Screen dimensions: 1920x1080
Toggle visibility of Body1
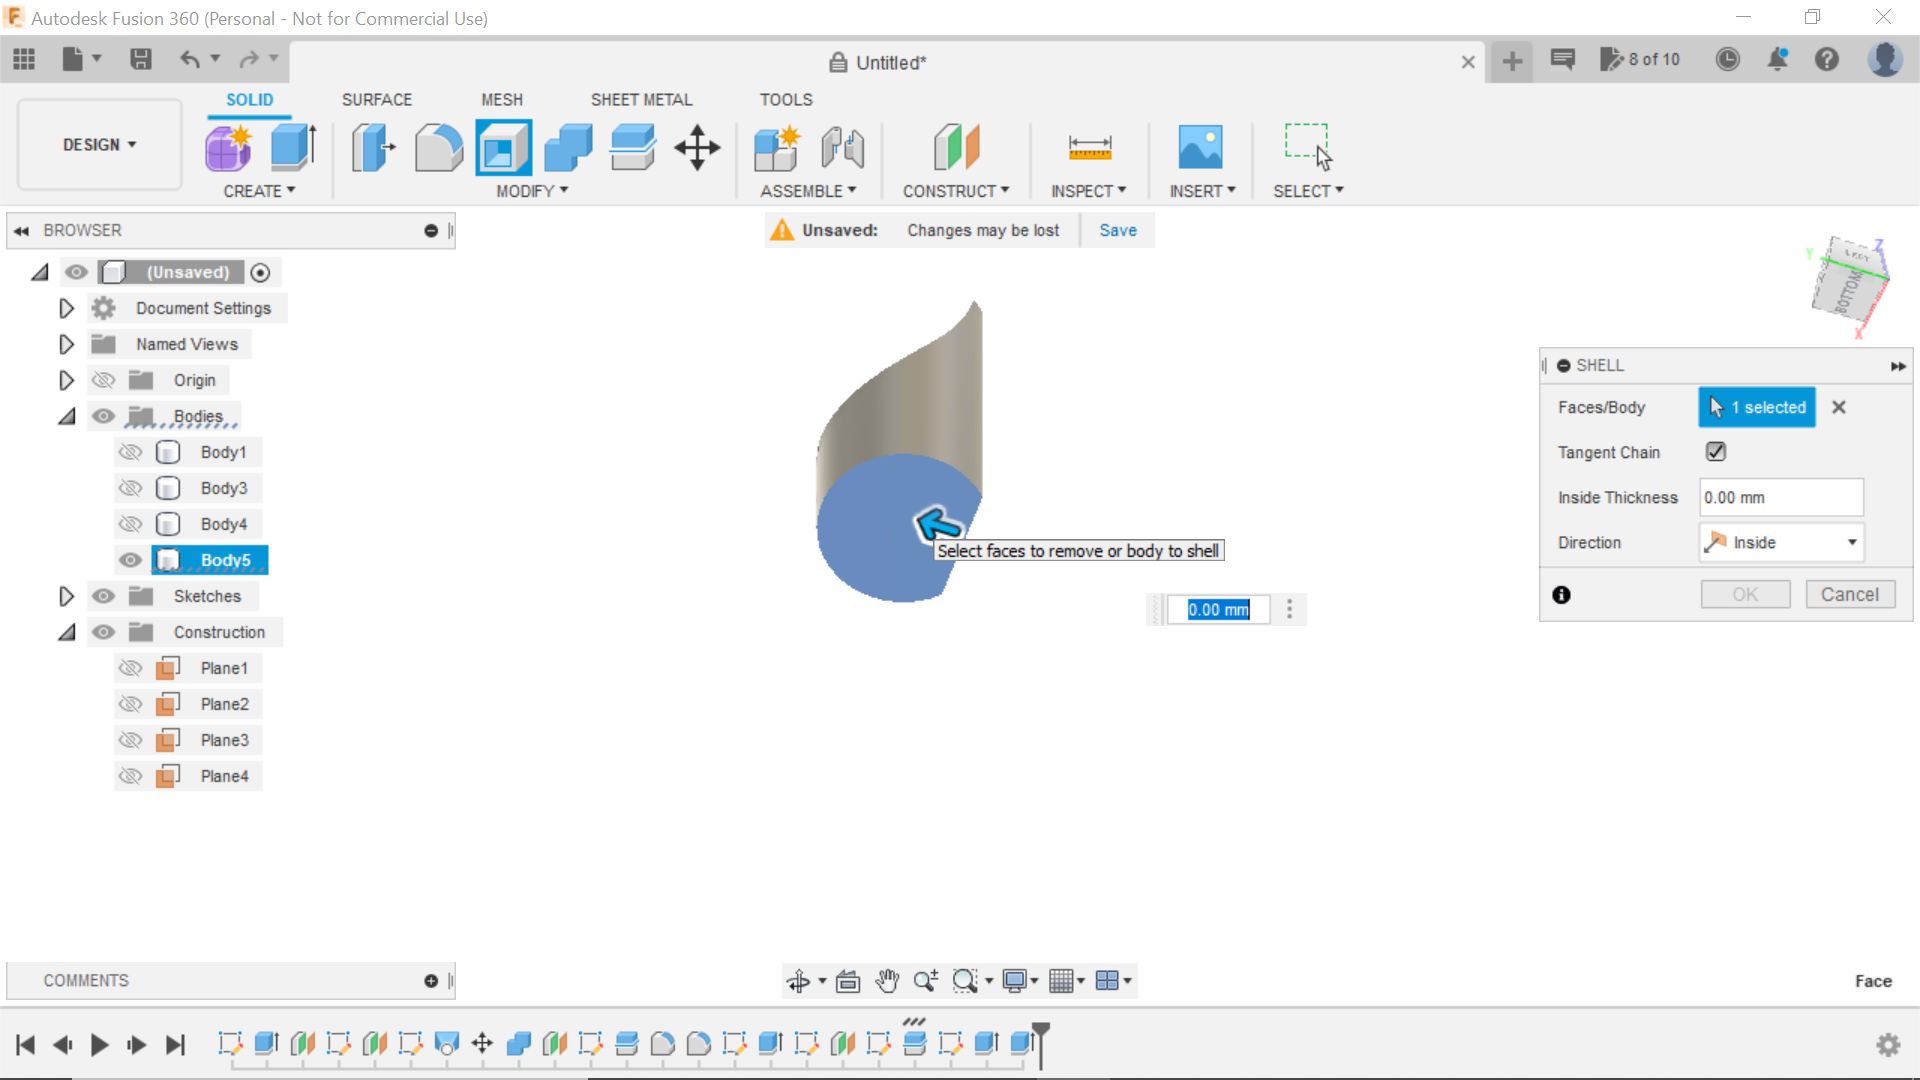point(130,452)
